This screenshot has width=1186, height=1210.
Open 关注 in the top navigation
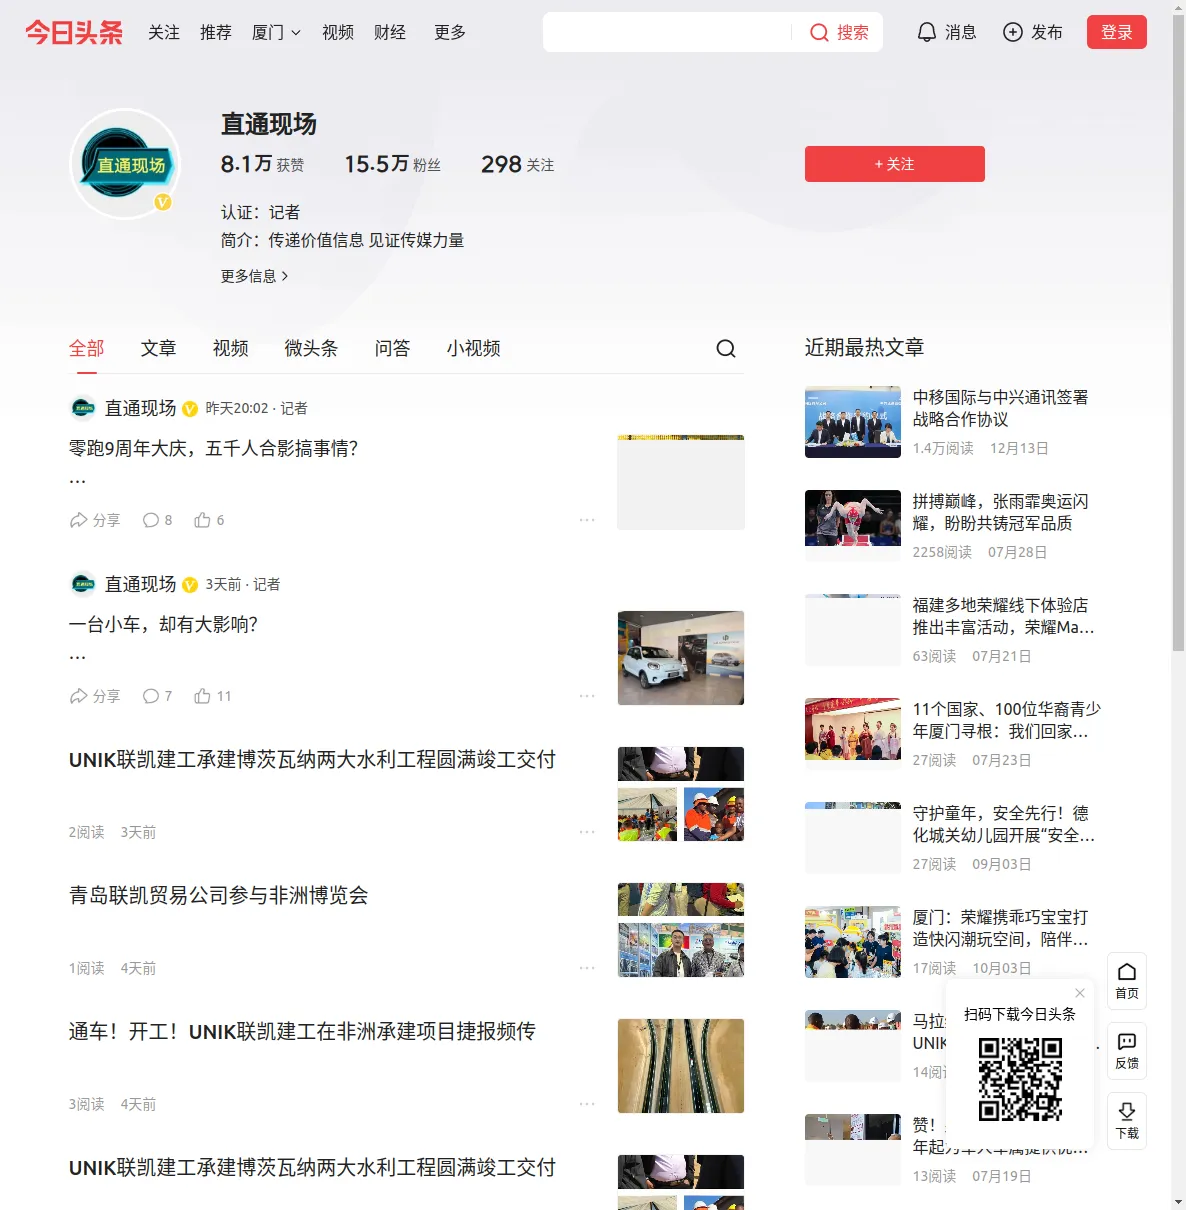[164, 32]
